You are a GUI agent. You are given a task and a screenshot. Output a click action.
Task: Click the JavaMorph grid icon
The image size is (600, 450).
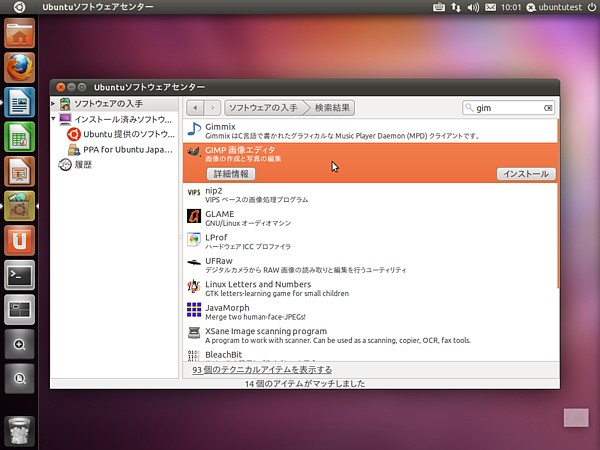point(194,310)
